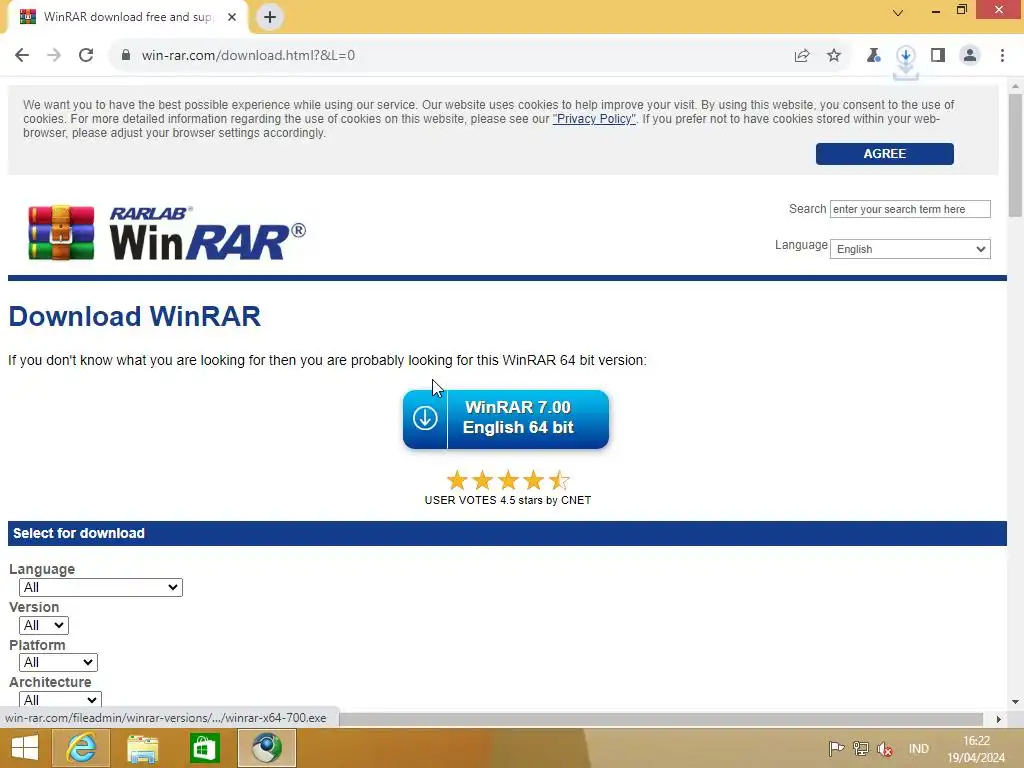This screenshot has height=768, width=1024.
Task: Launch Internet Explorer from taskbar
Action: tap(81, 748)
